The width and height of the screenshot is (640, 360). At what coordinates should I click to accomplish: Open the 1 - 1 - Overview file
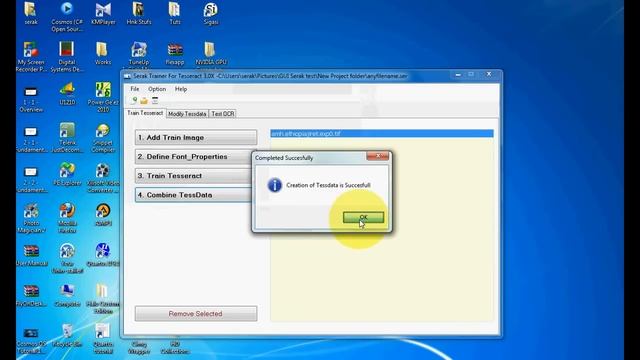[x=31, y=99]
